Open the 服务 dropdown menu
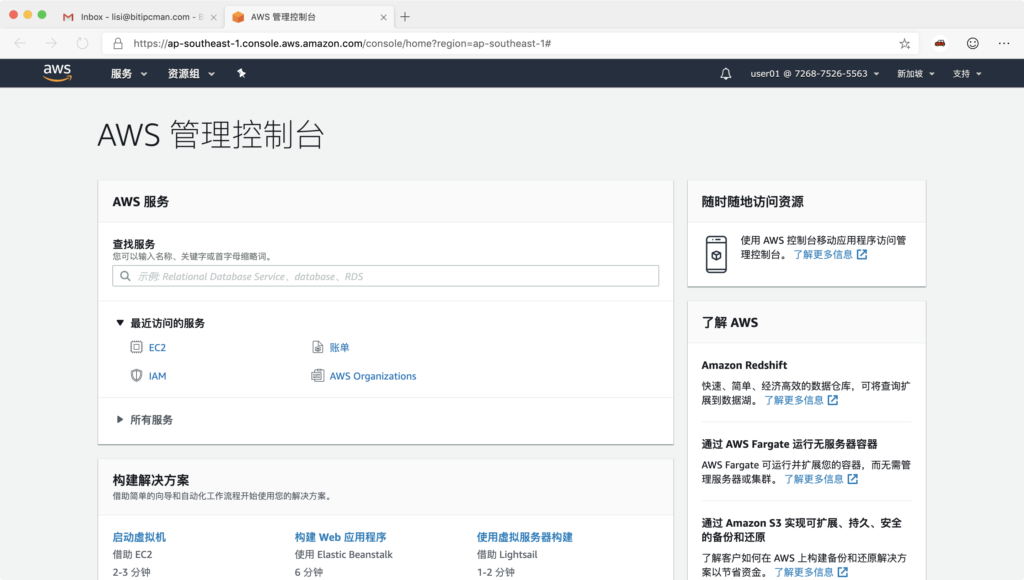This screenshot has height=580, width=1024. (129, 74)
